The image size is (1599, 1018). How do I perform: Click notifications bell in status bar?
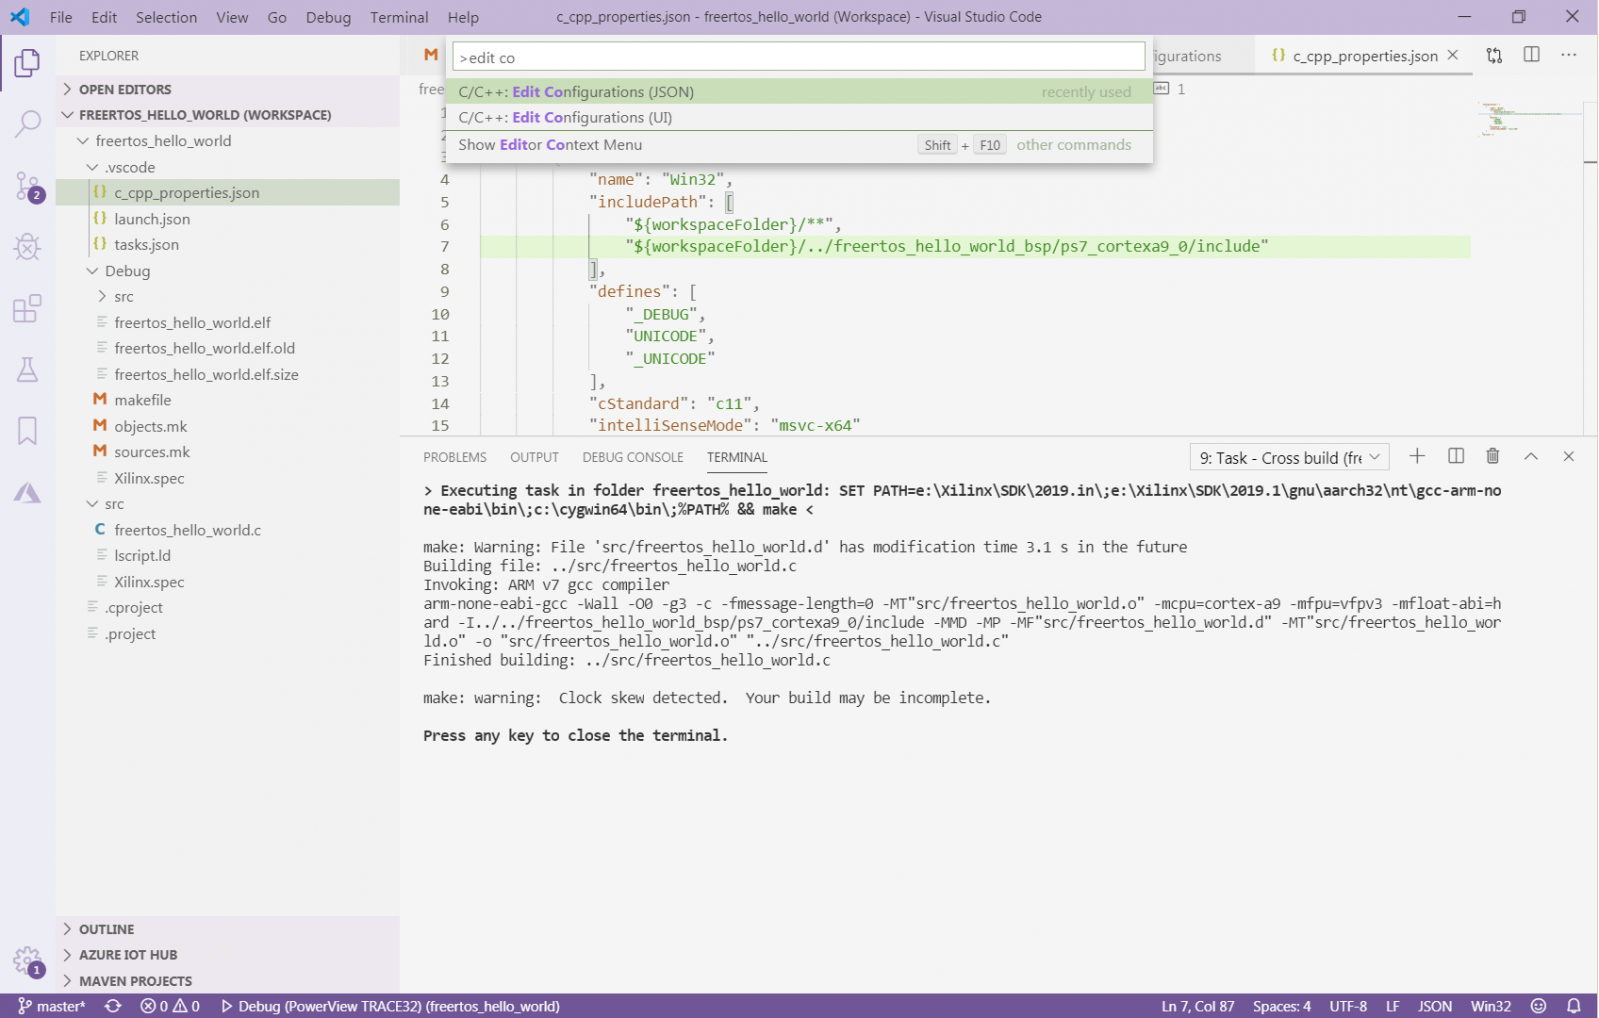click(1573, 1006)
